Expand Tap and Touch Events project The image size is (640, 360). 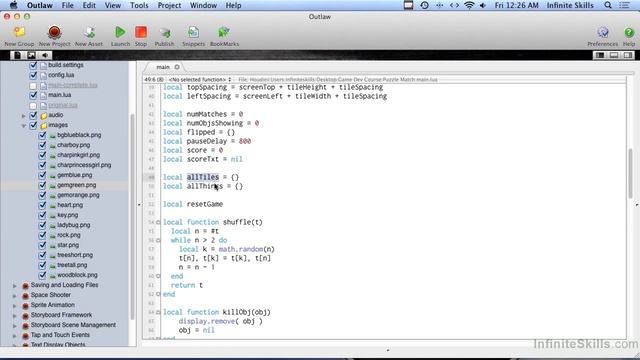pos(15,336)
